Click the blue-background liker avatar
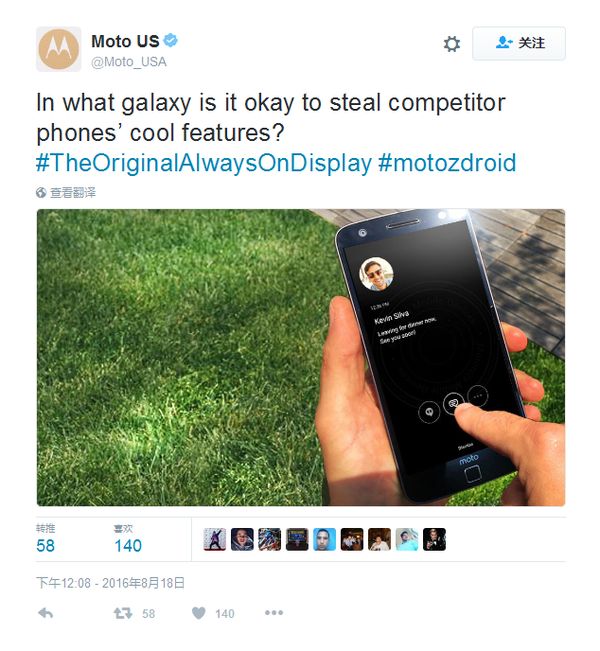 [324, 539]
